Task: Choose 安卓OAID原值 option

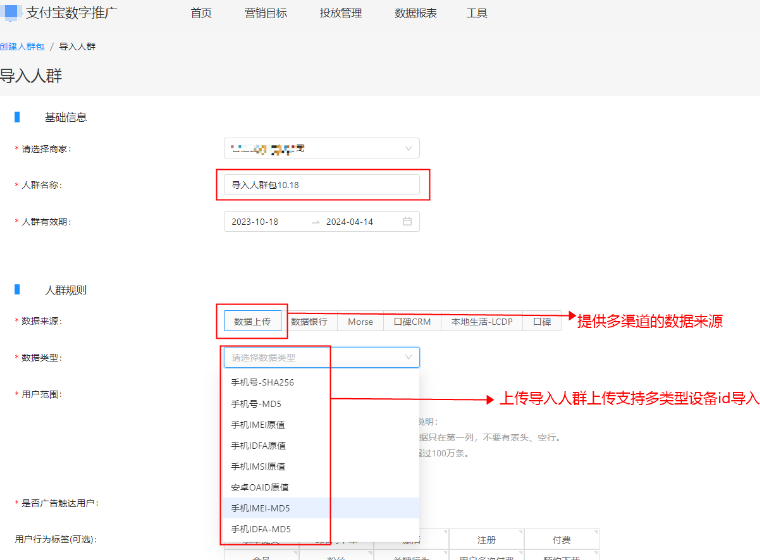Action: pyautogui.click(x=322, y=487)
